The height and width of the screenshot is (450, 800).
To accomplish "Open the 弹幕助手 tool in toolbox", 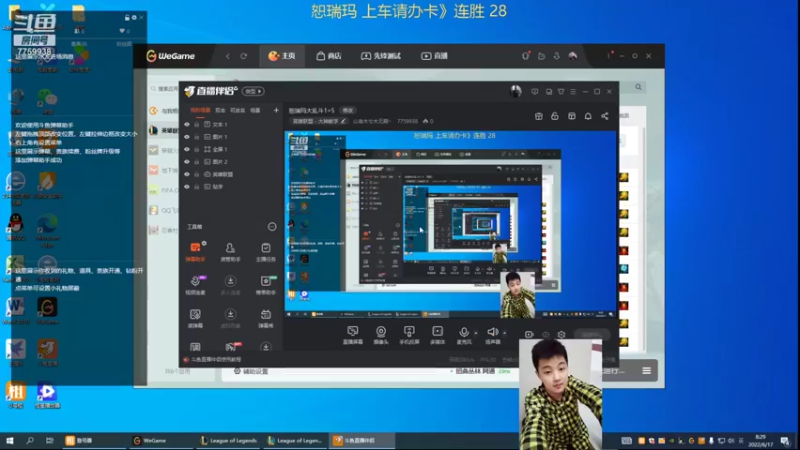I will click(195, 252).
